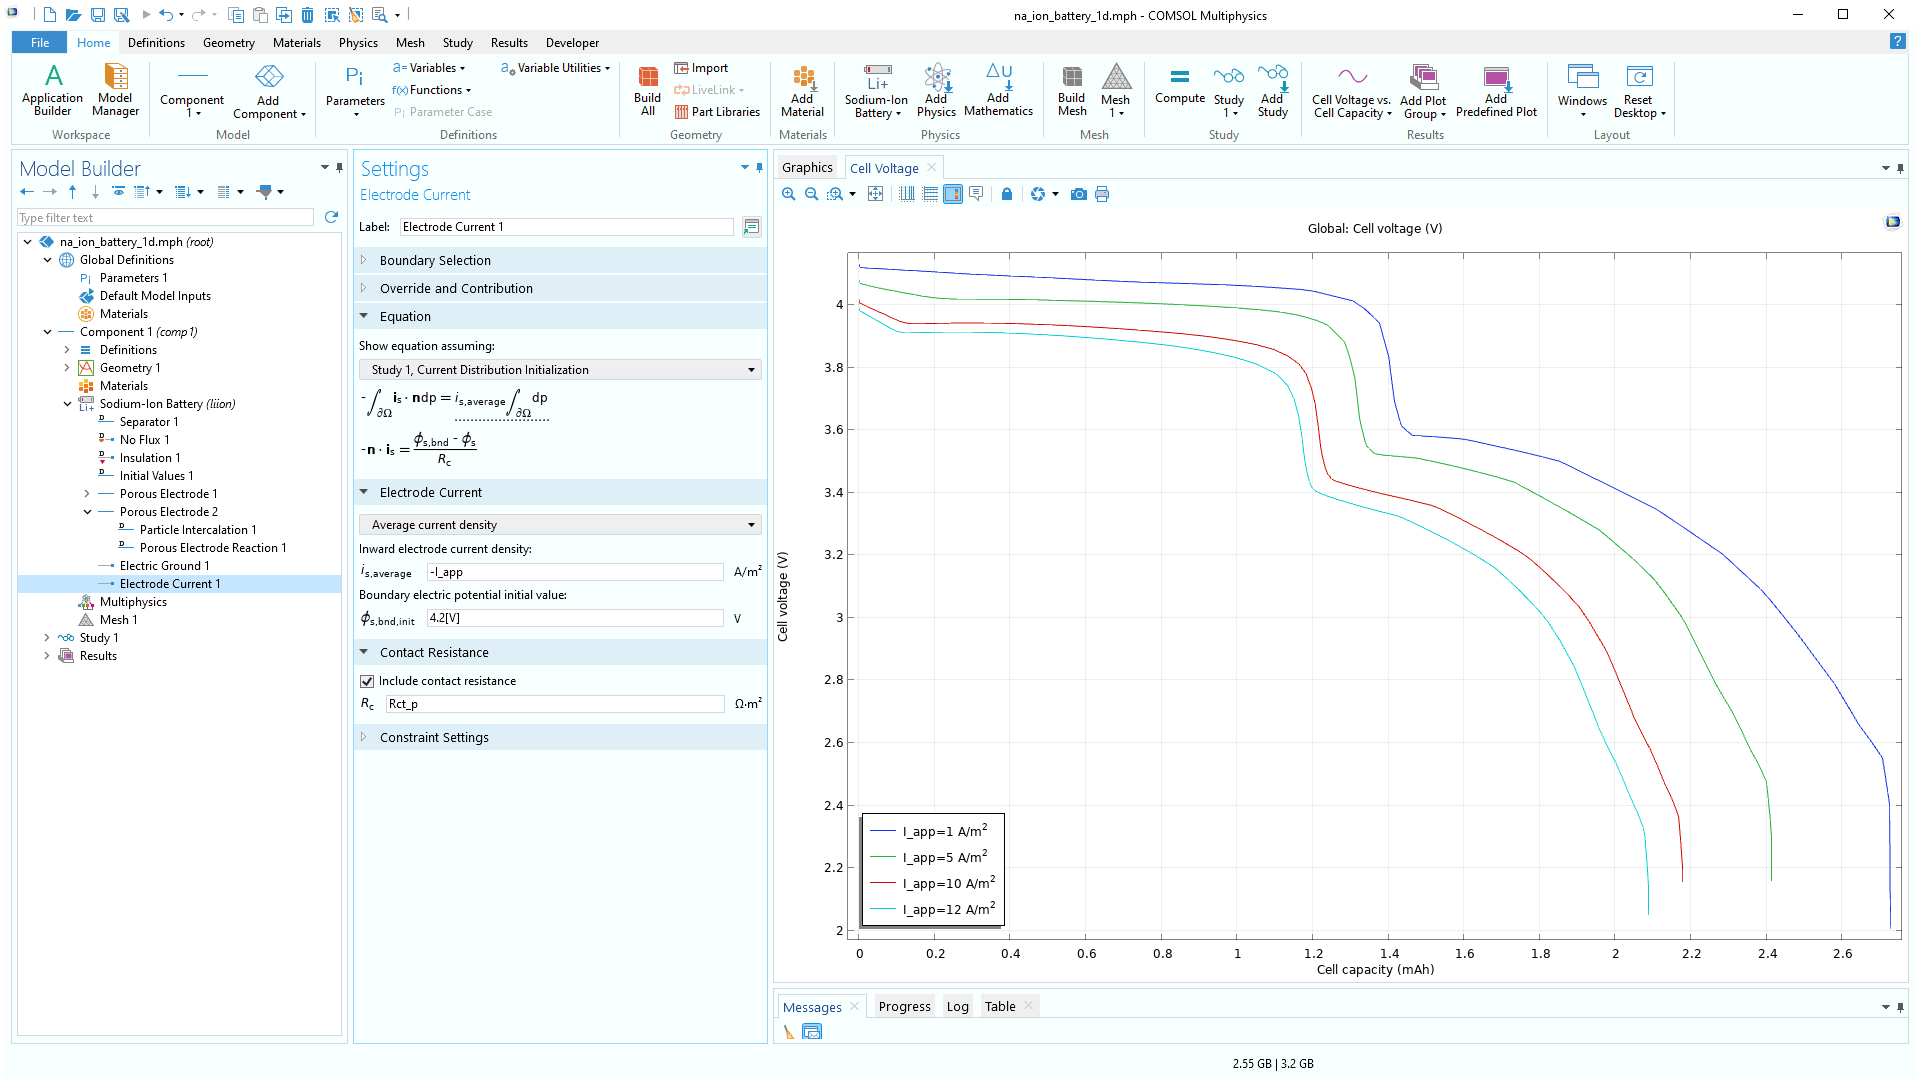
Task: Select the Add Material icon
Action: 802,90
